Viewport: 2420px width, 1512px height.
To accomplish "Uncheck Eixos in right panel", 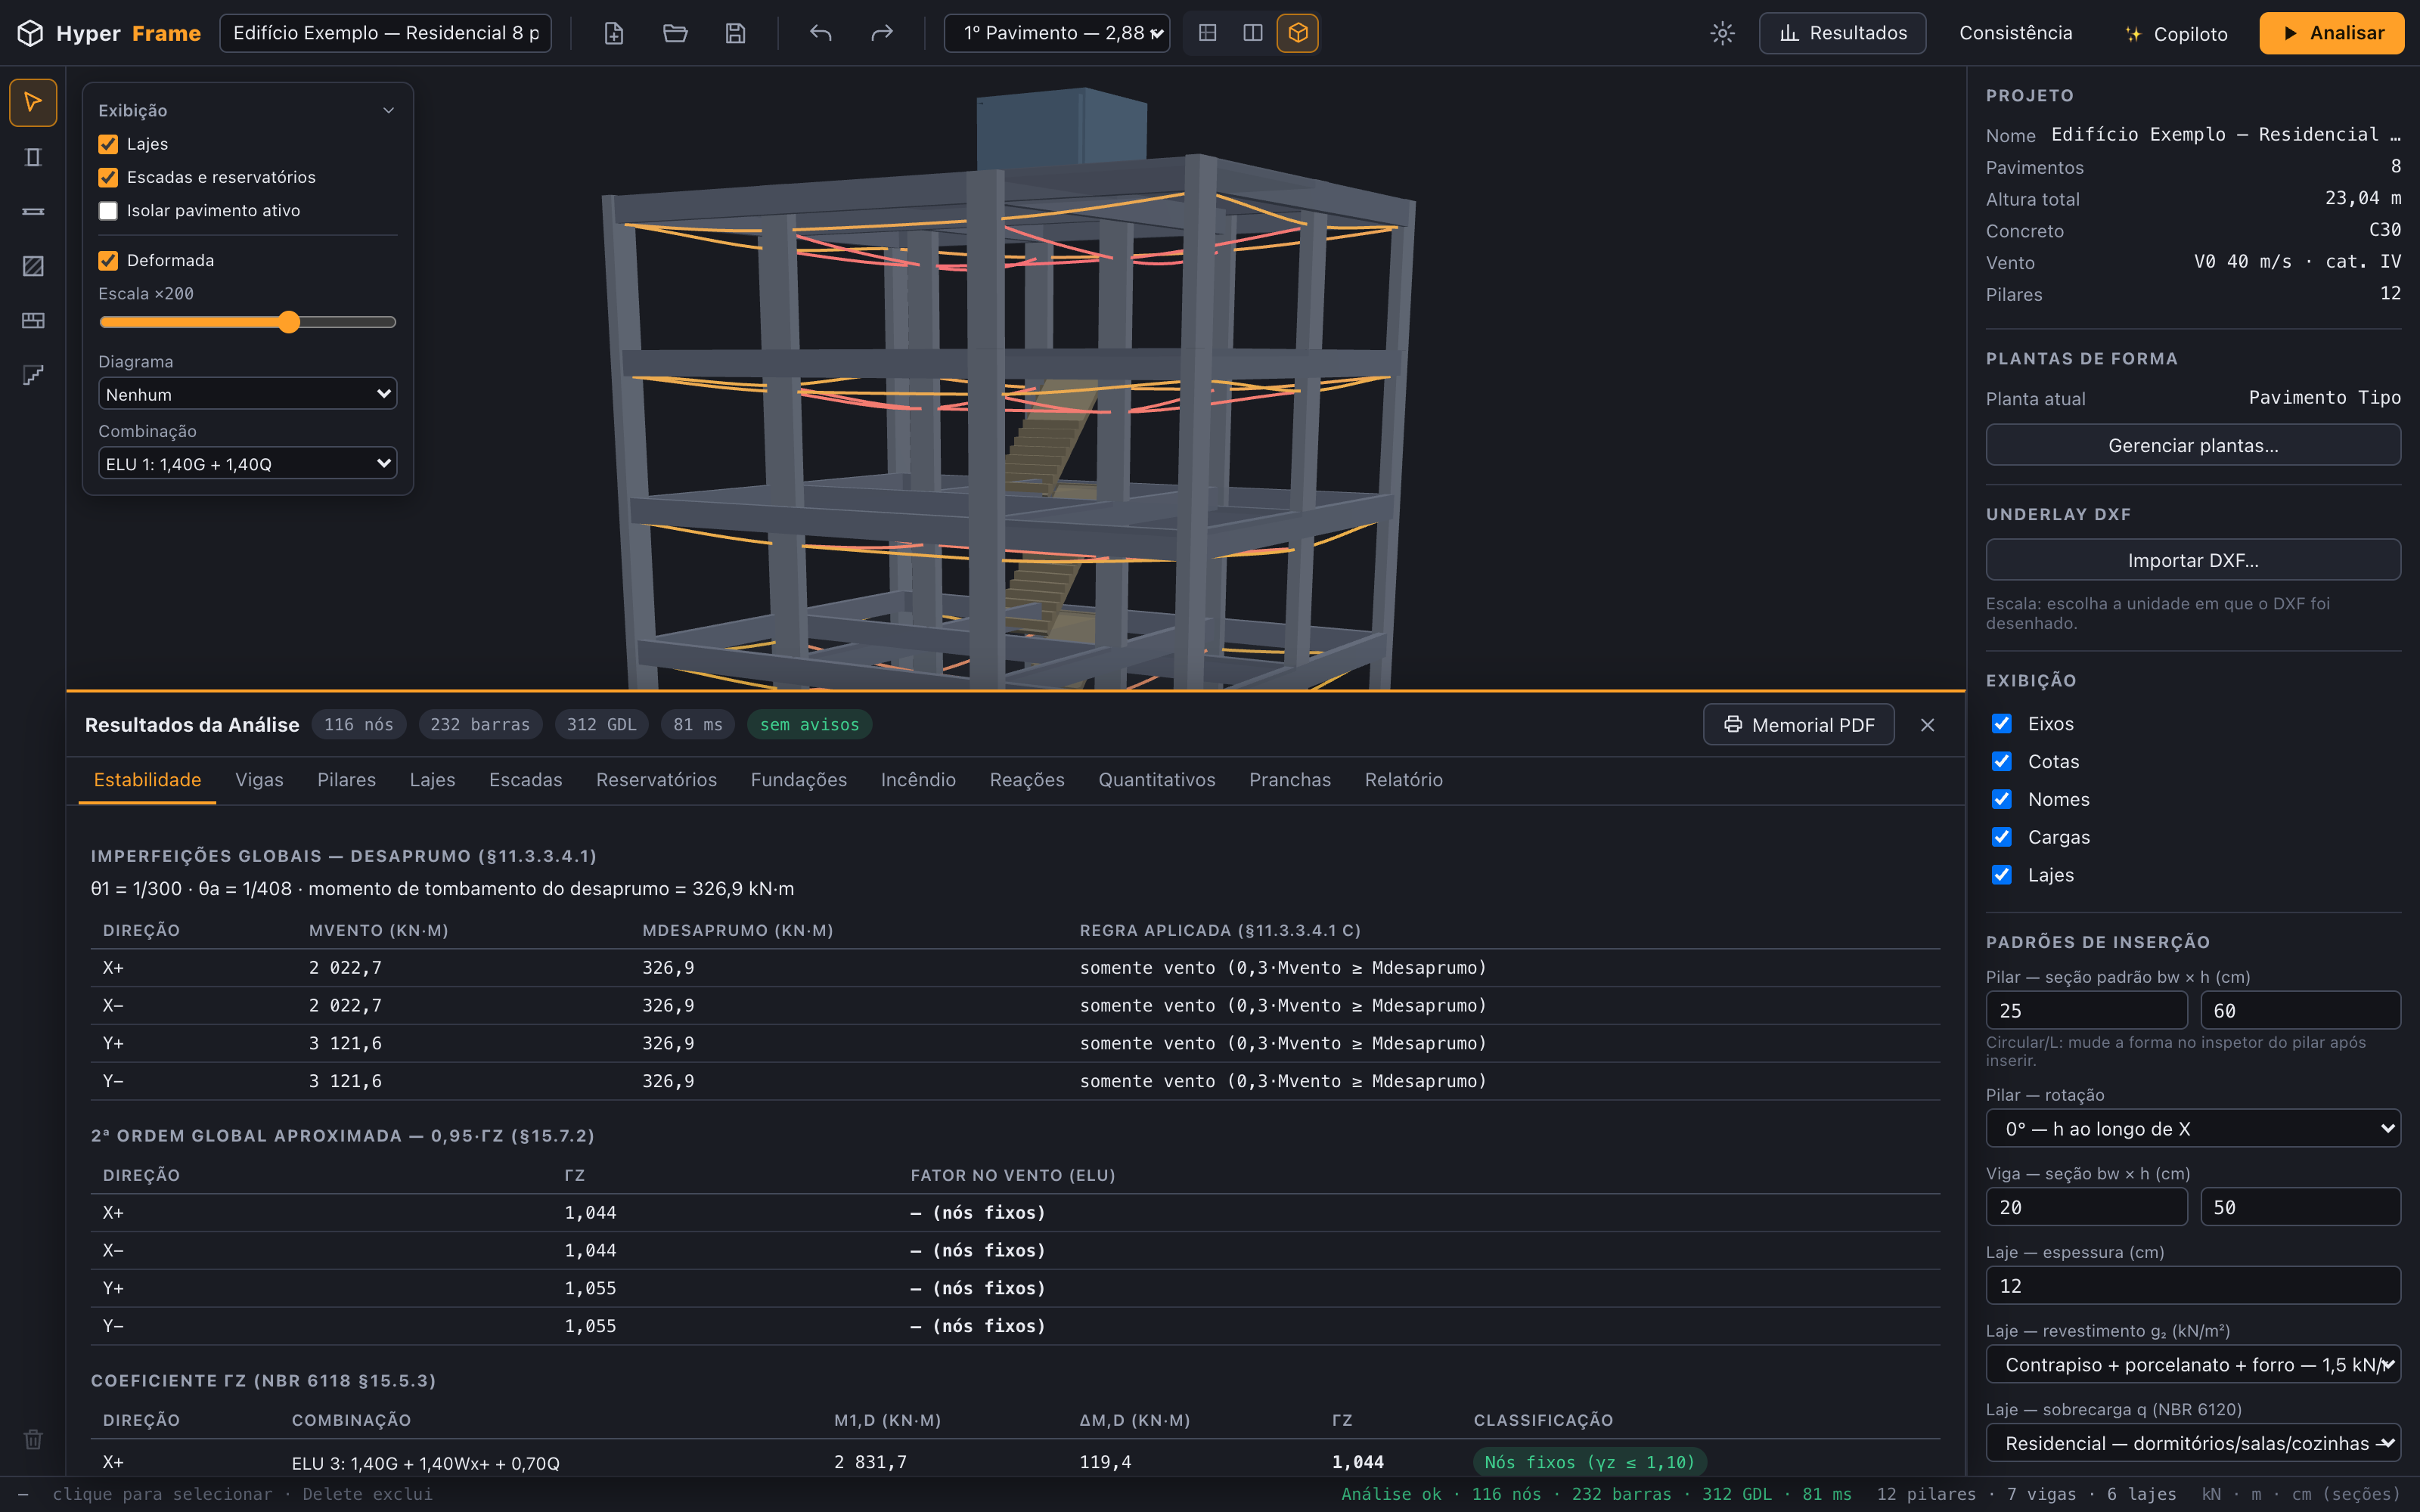I will 2002,724.
